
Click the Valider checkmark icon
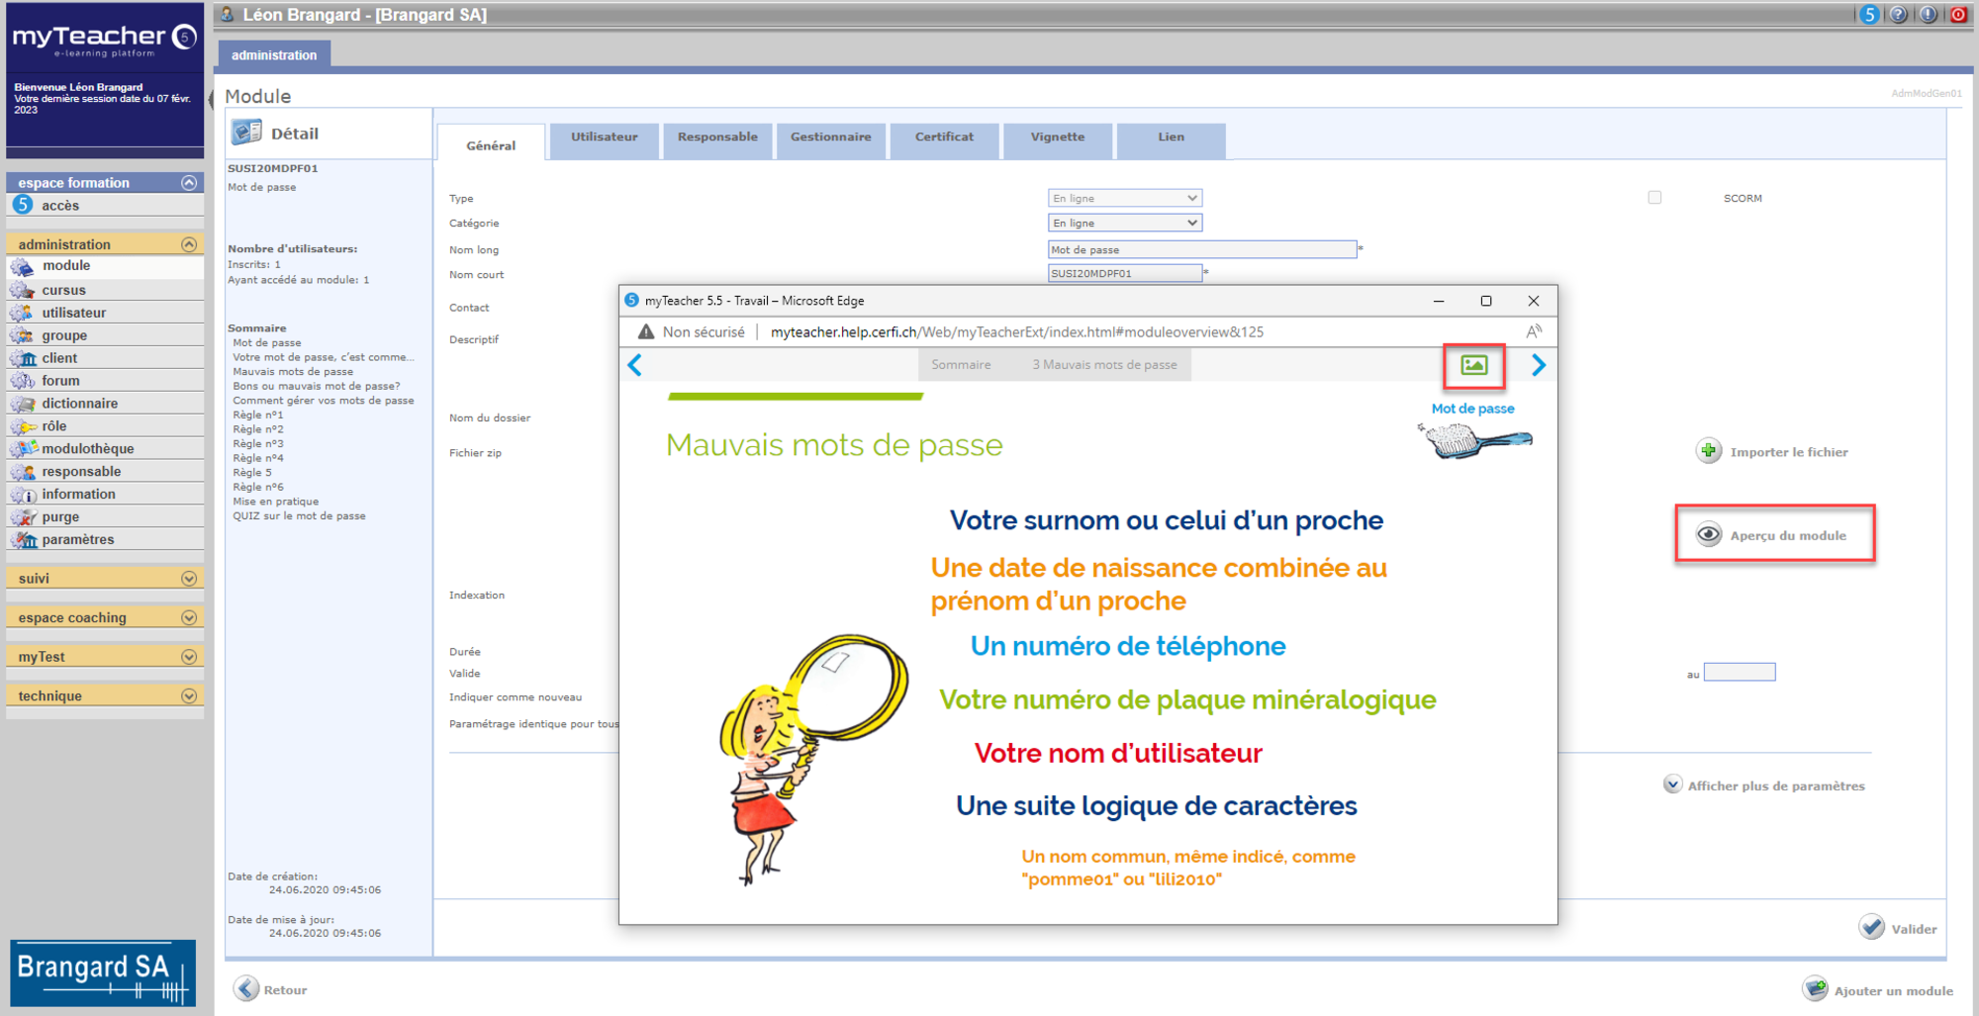[1871, 928]
